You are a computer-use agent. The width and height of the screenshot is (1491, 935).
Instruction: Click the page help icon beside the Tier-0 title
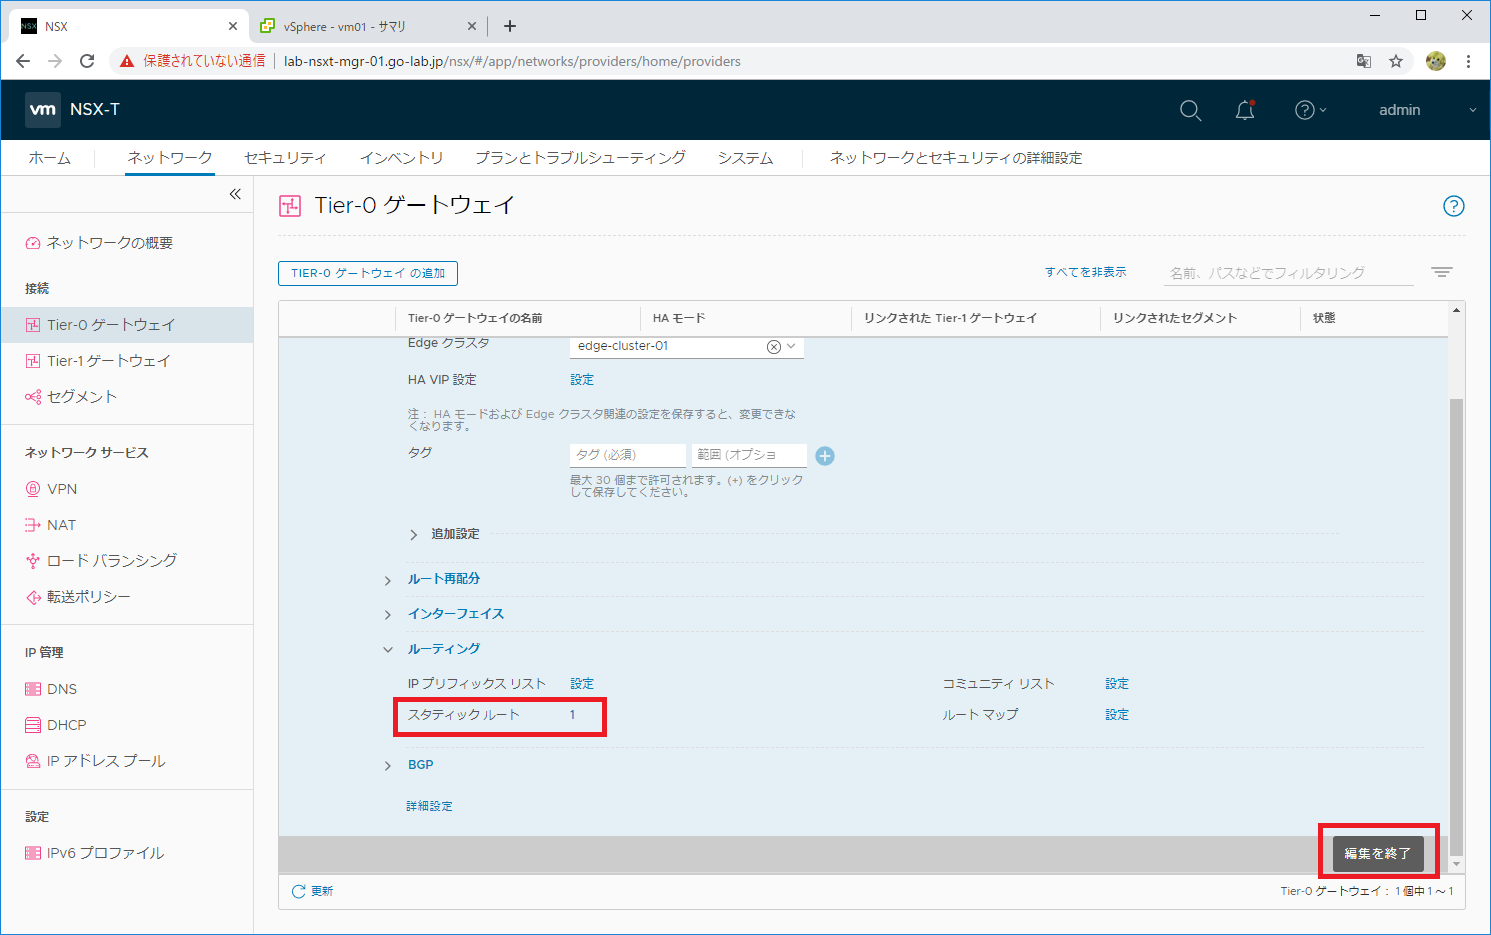click(x=1454, y=206)
